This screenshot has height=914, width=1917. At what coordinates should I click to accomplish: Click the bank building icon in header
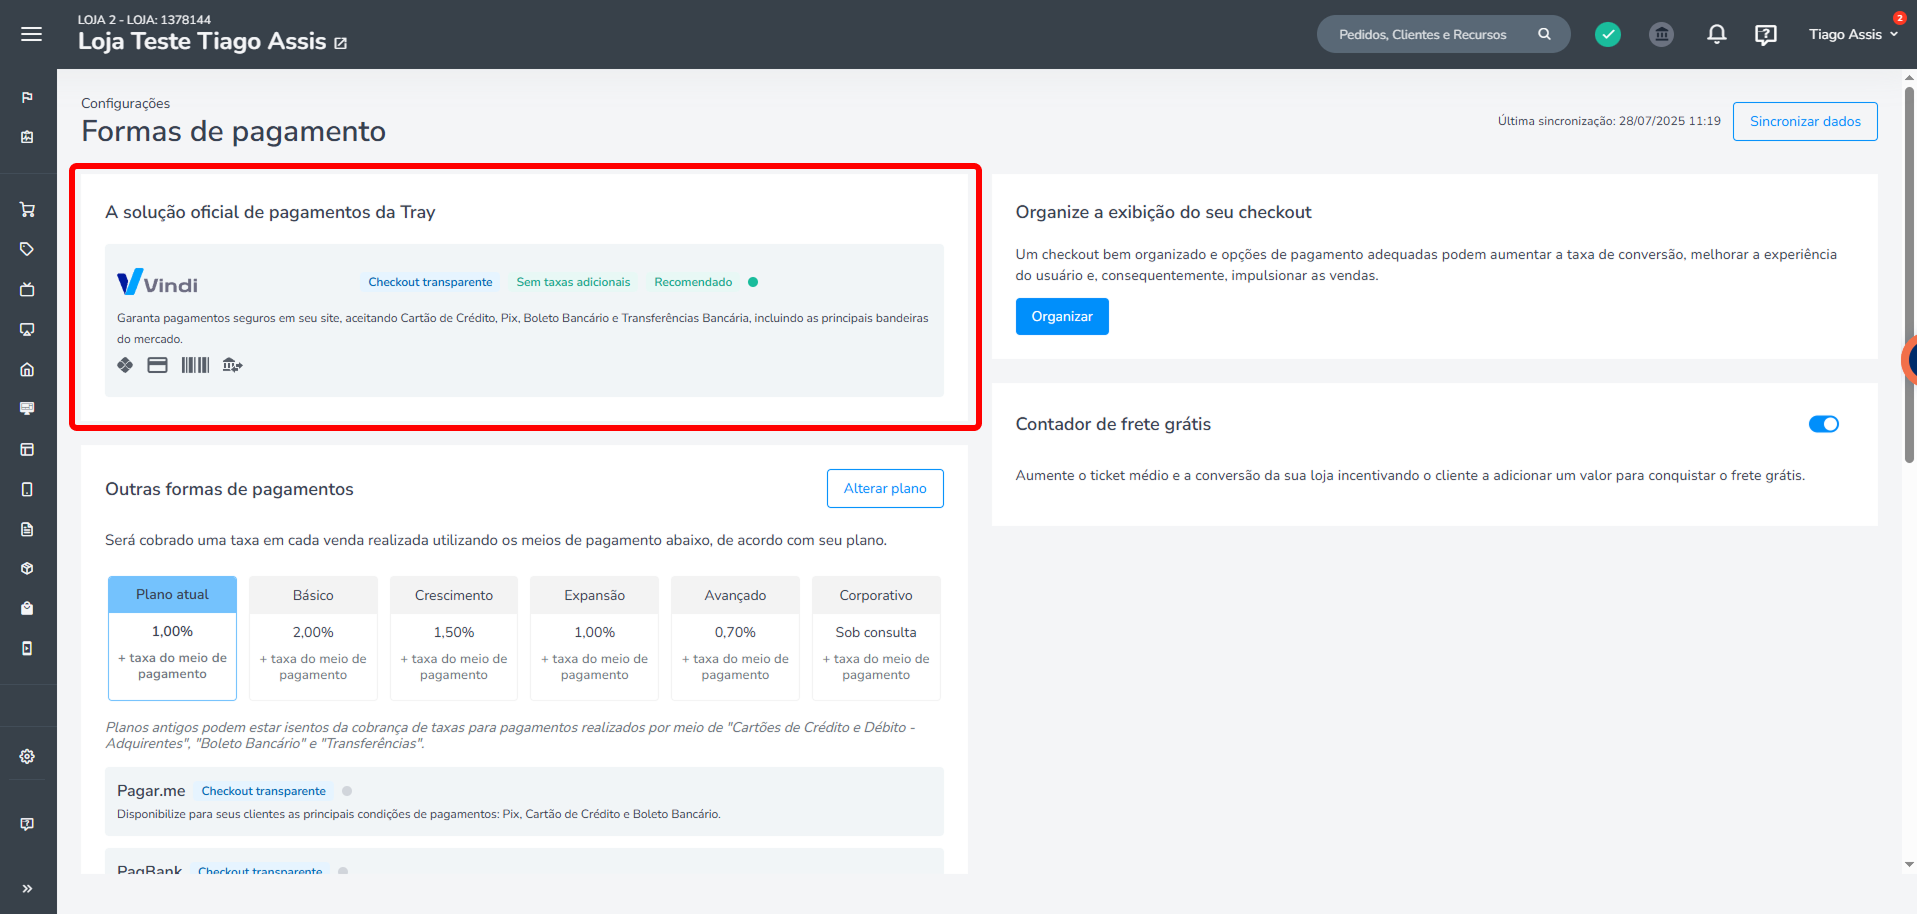(x=1661, y=34)
